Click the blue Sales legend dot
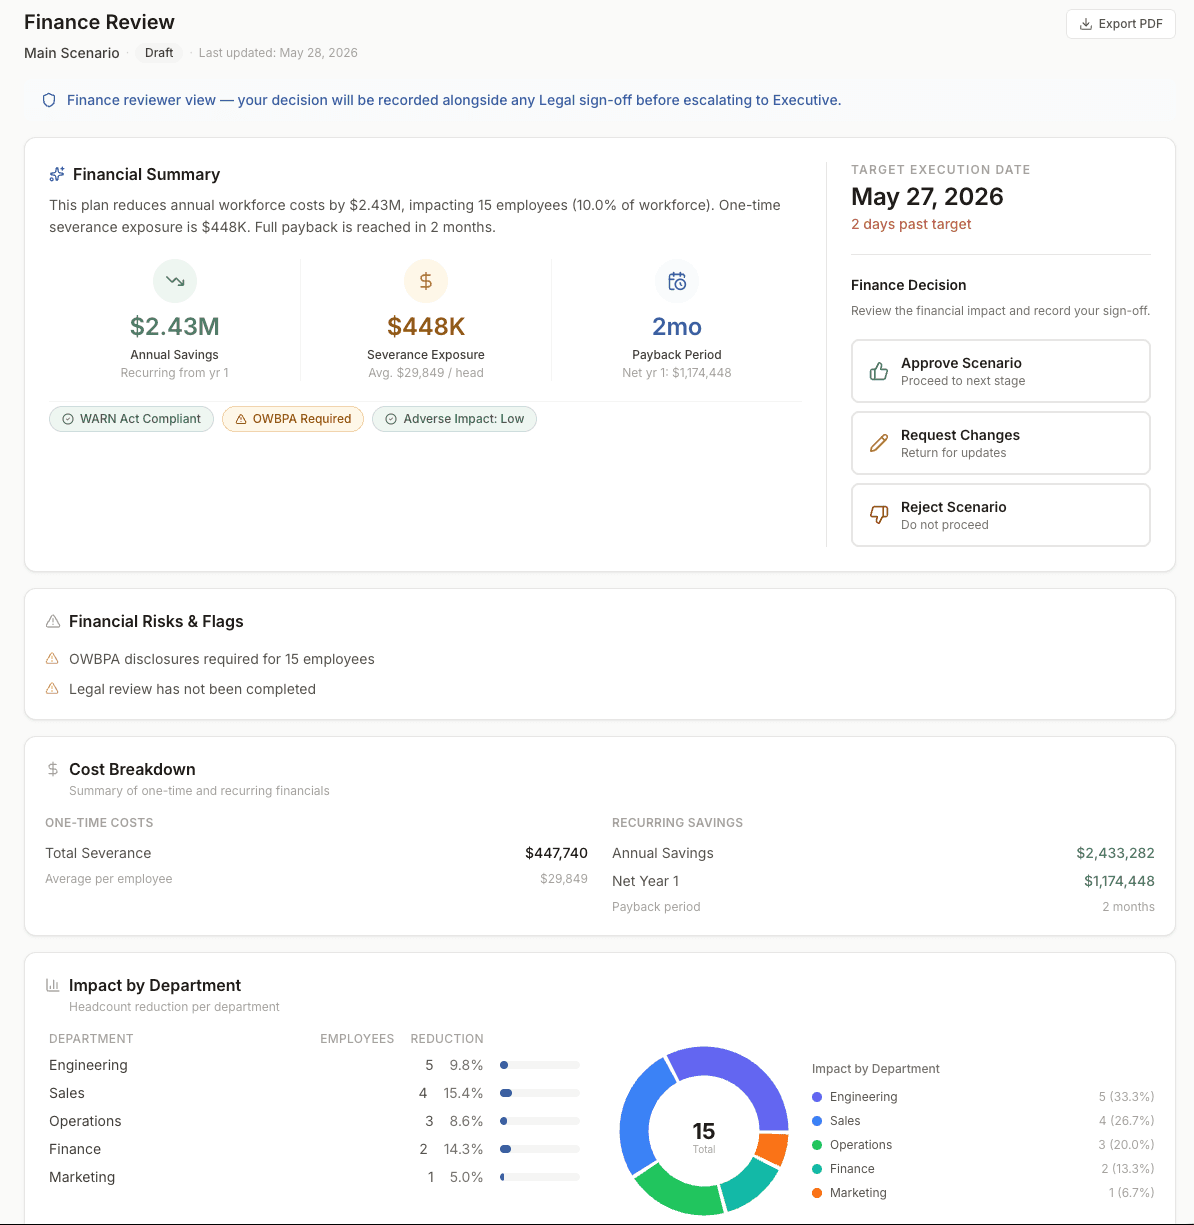 click(x=817, y=1121)
